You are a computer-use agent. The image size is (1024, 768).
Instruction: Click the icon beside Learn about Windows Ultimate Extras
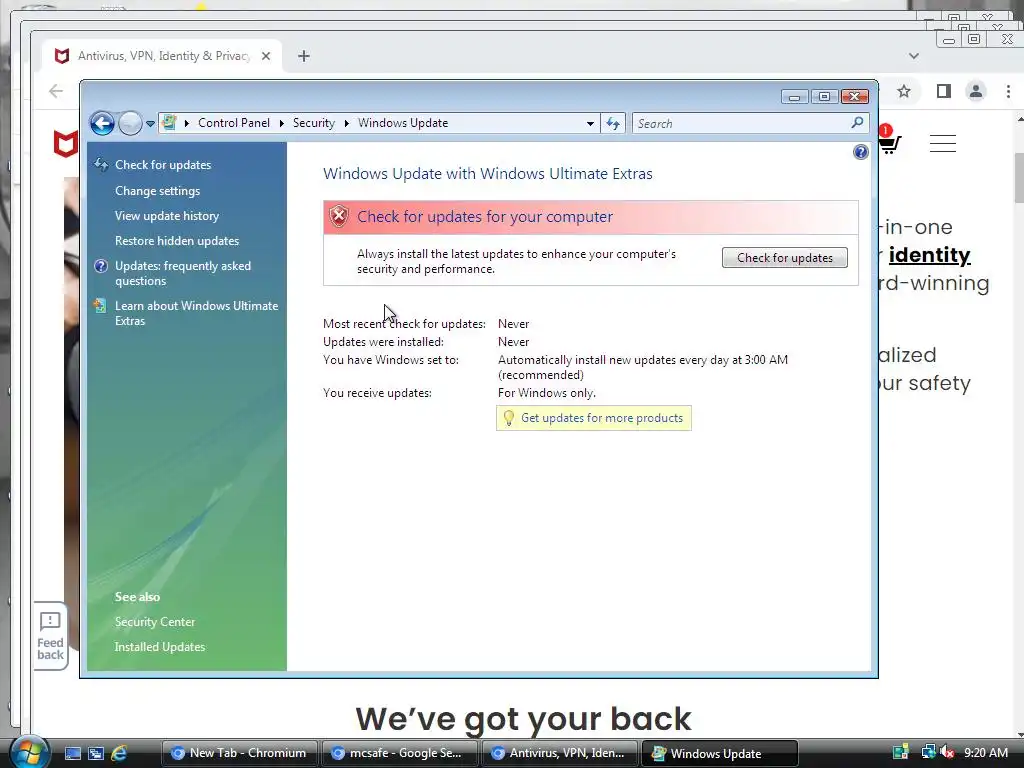pyautogui.click(x=100, y=305)
